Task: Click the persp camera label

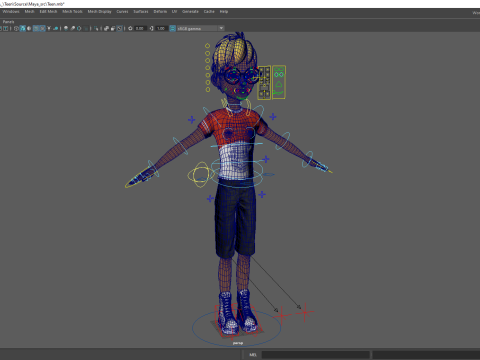Action: pyautogui.click(x=238, y=343)
